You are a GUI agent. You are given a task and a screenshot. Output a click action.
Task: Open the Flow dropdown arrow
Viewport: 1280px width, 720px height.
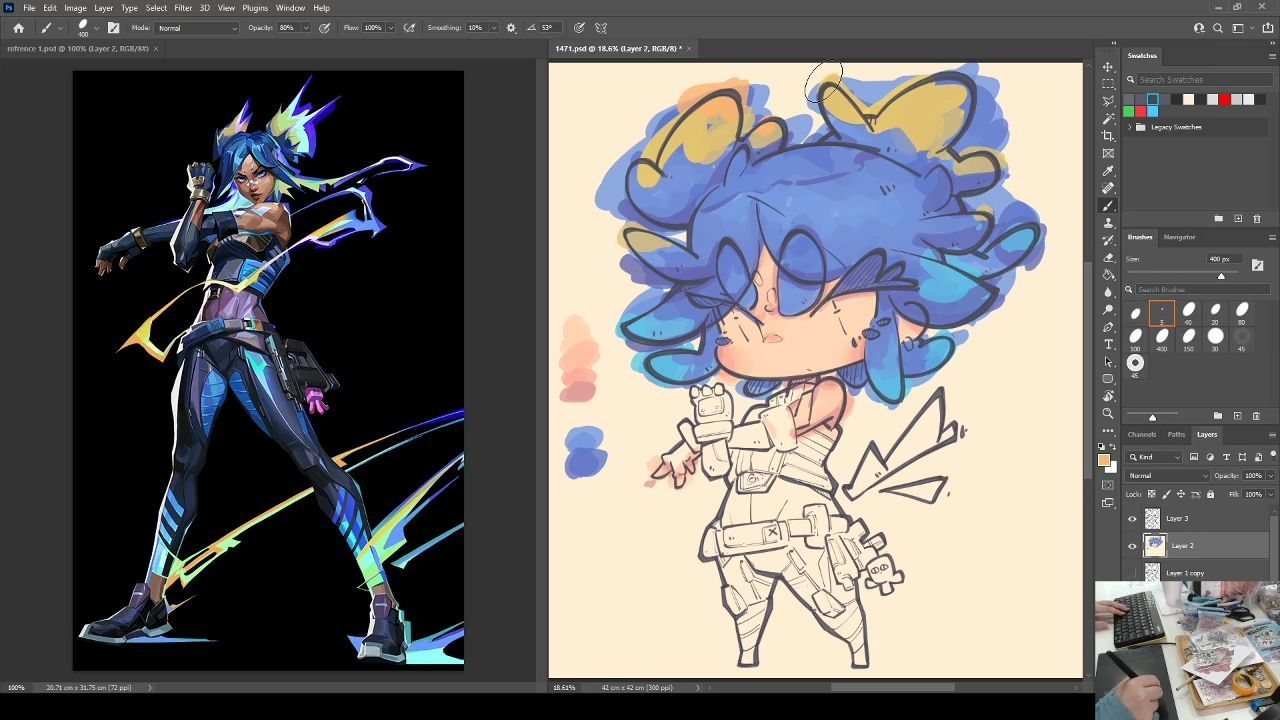[x=390, y=28]
